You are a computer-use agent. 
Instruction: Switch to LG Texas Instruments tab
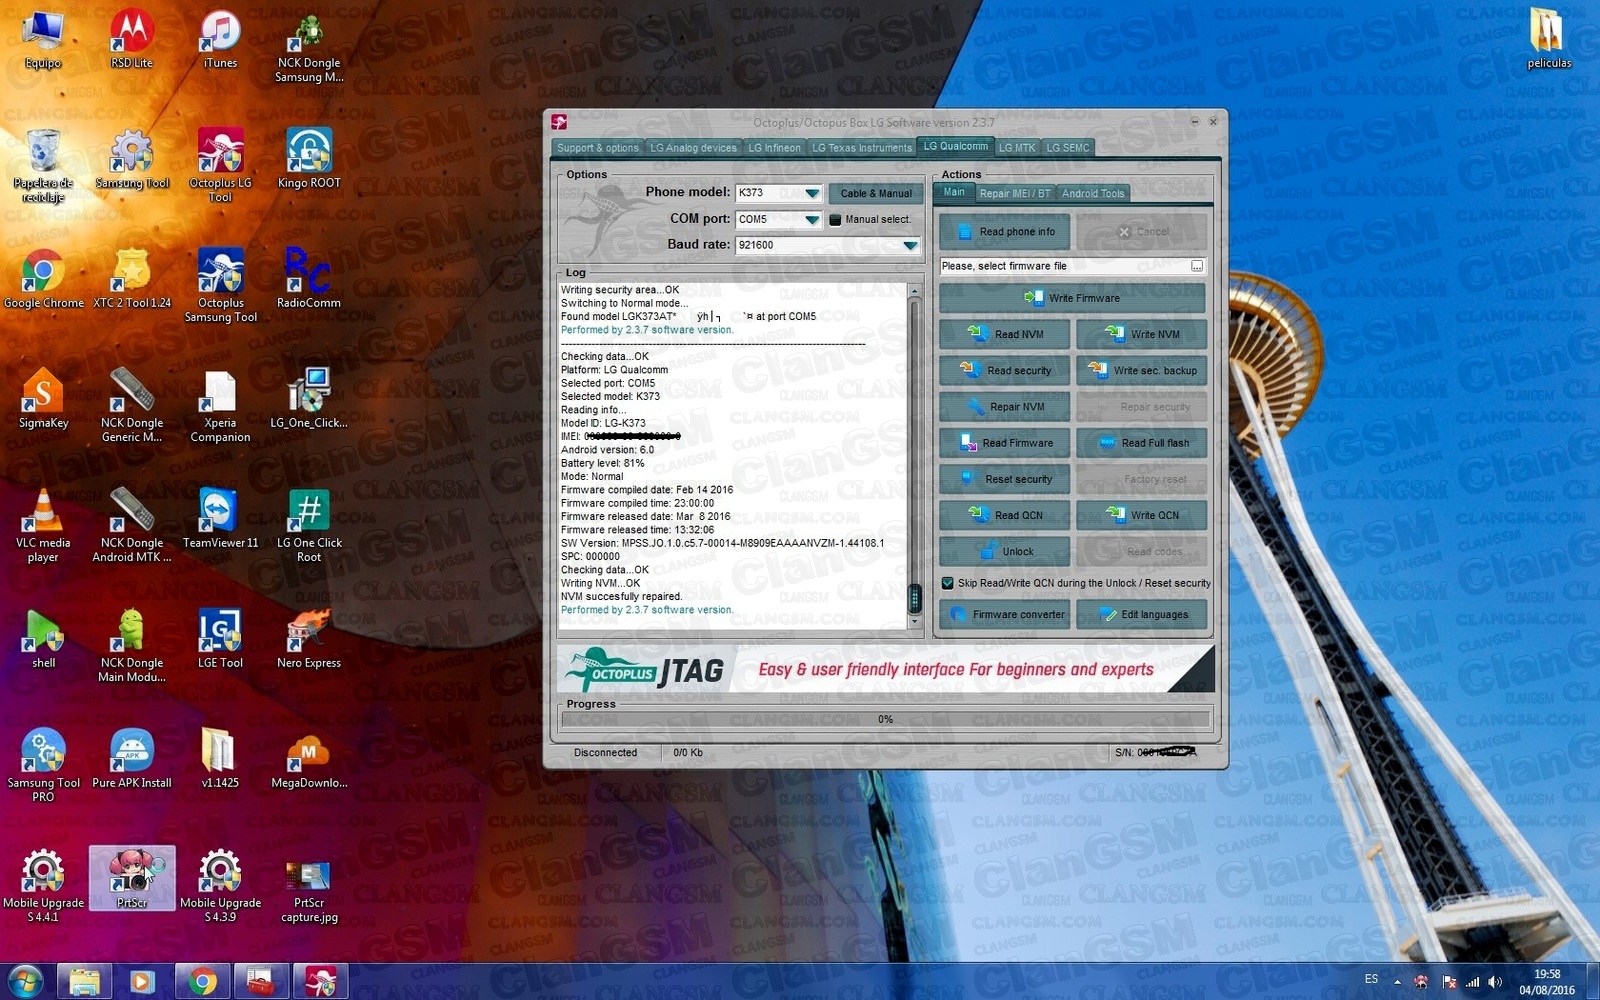(861, 148)
